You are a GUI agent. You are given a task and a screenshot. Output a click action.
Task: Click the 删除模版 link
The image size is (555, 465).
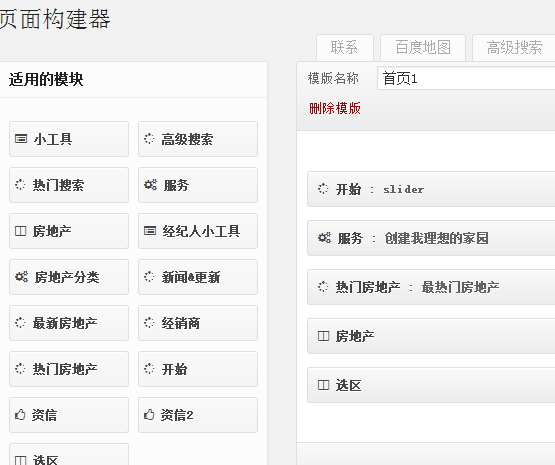point(335,108)
